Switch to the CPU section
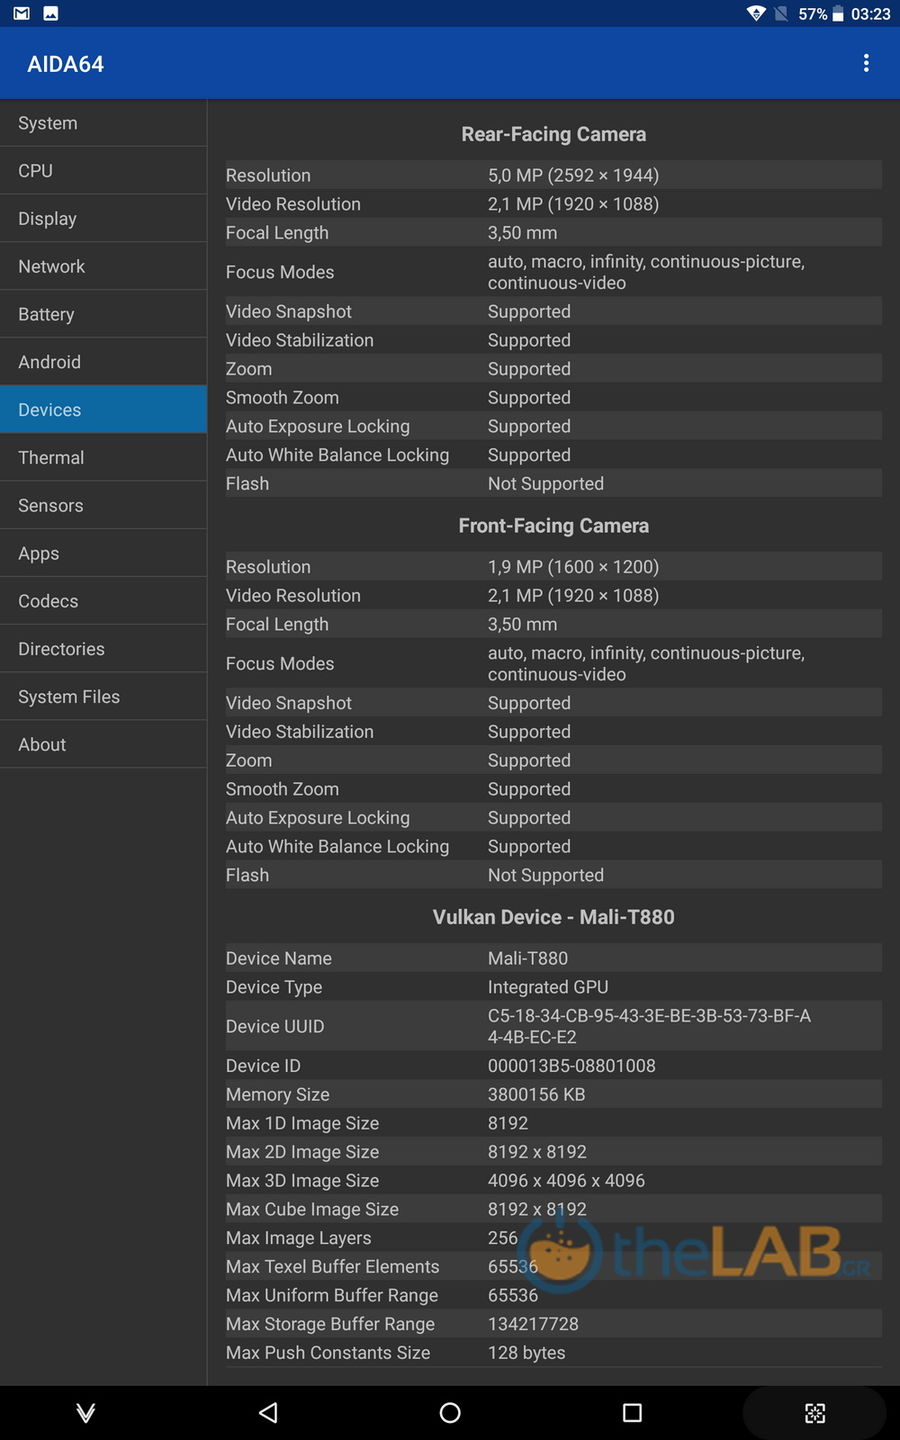This screenshot has width=900, height=1440. pyautogui.click(x=103, y=171)
